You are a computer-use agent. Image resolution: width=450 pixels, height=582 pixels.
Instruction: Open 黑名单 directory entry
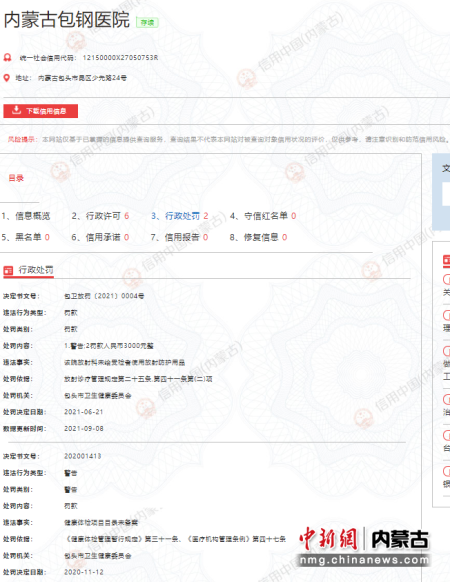pos(26,237)
